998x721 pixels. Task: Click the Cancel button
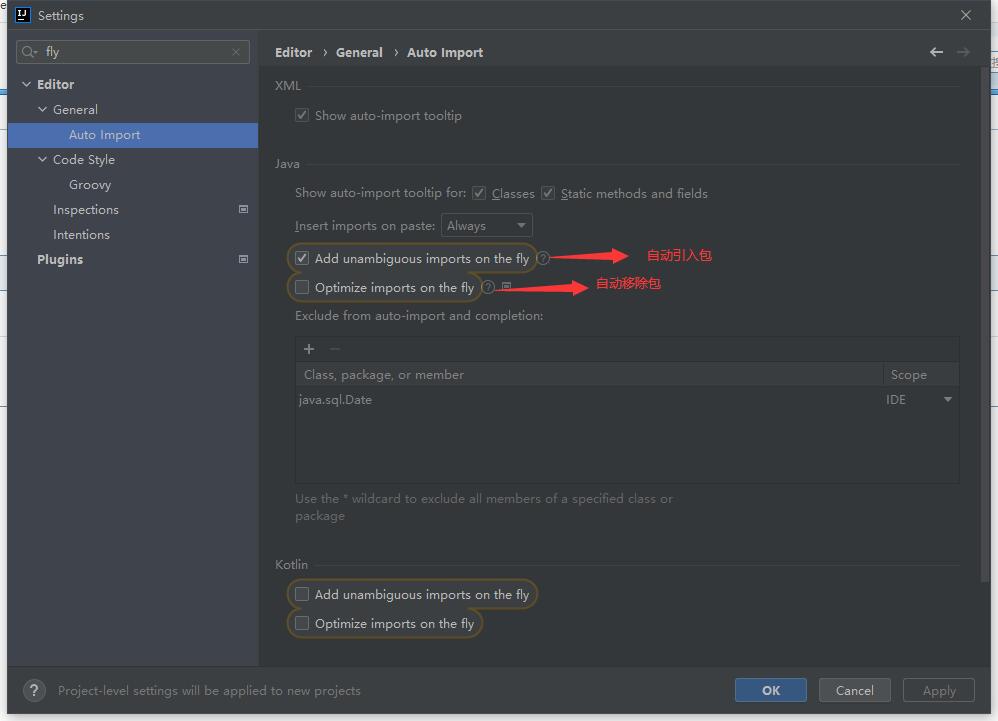pyautogui.click(x=854, y=690)
